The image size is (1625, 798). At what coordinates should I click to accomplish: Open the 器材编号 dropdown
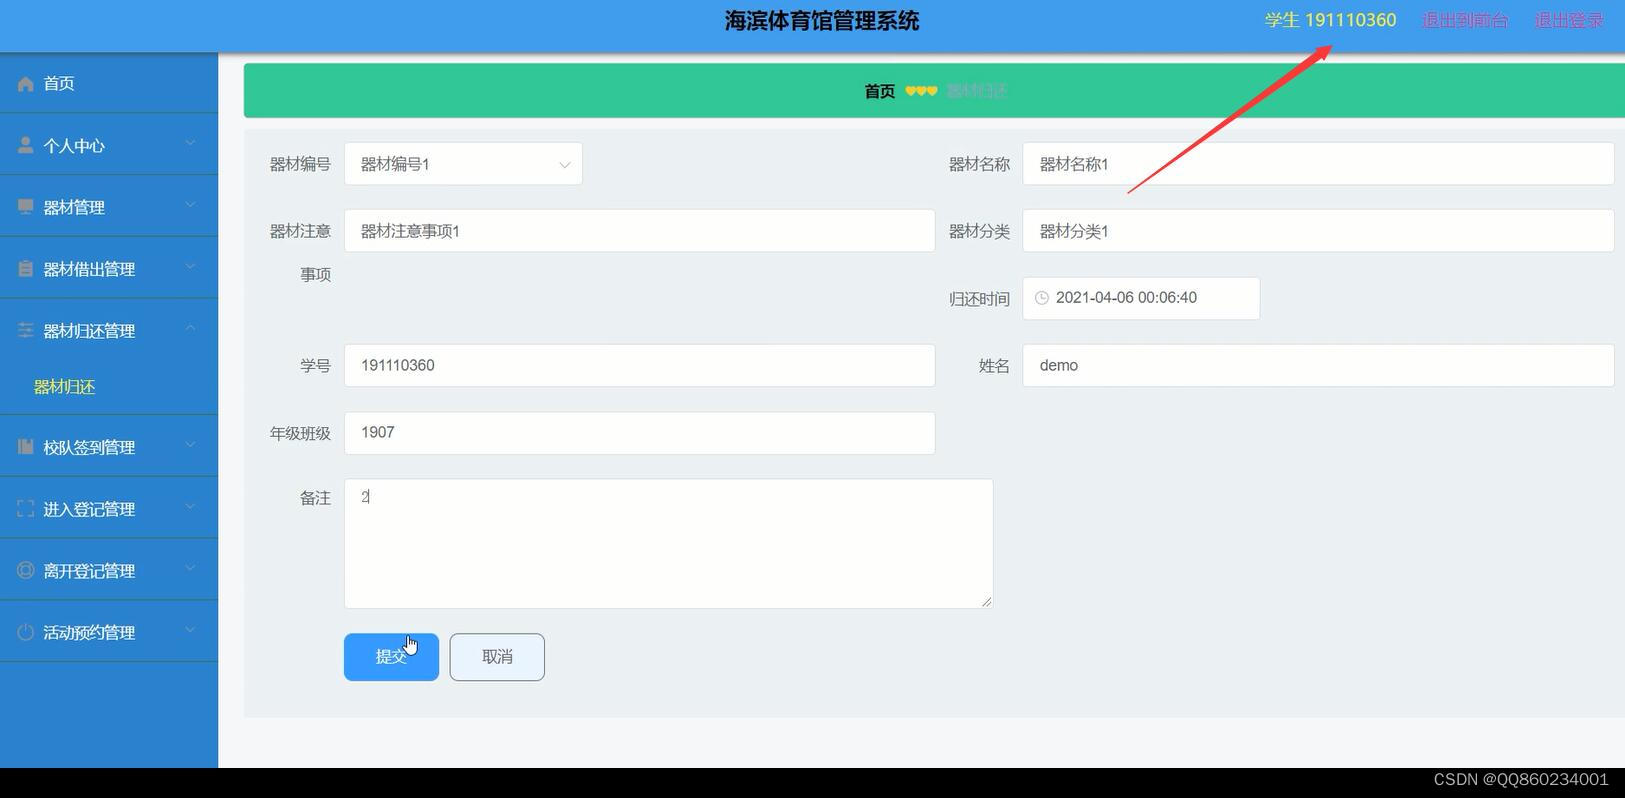(463, 164)
